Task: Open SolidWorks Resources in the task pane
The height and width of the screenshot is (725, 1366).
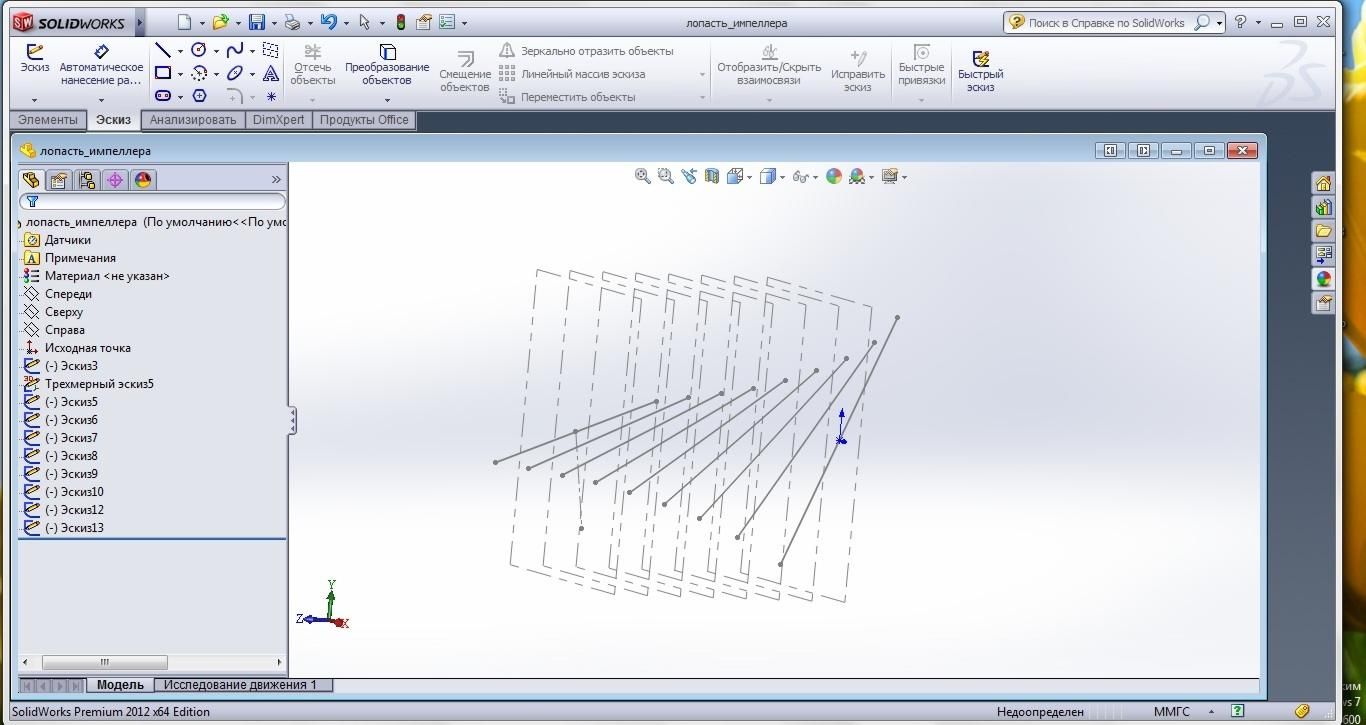Action: [x=1324, y=183]
